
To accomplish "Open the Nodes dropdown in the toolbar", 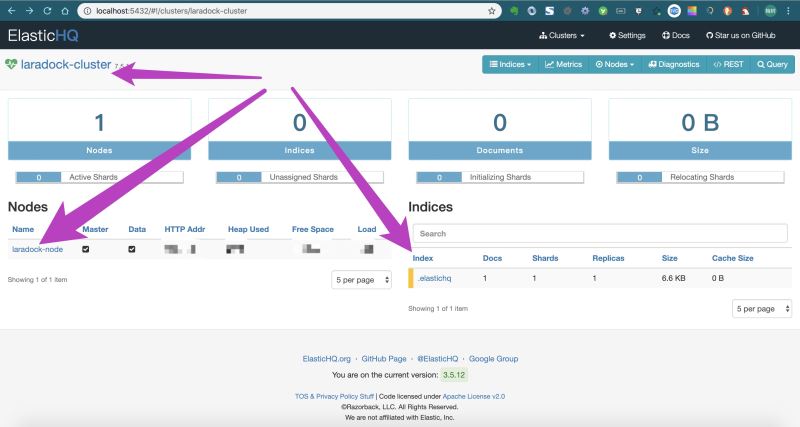I will coord(614,64).
